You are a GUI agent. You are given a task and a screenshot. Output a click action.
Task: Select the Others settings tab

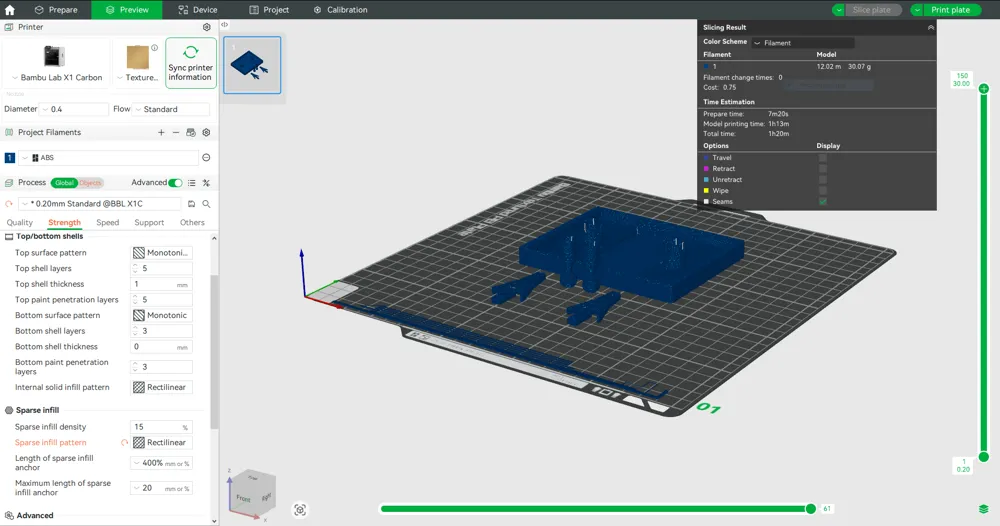coord(192,223)
